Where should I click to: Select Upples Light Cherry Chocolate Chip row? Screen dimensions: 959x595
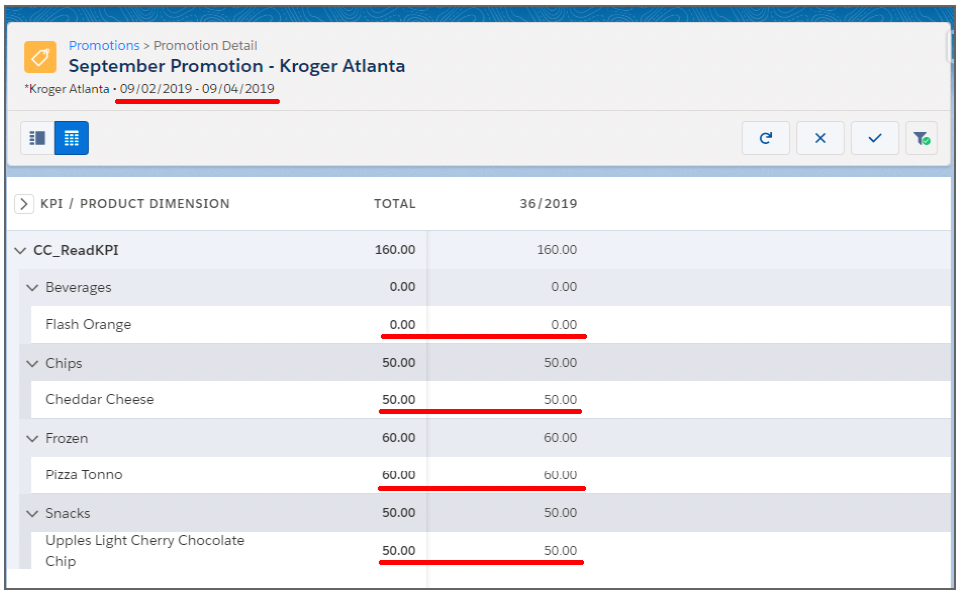tap(491, 550)
